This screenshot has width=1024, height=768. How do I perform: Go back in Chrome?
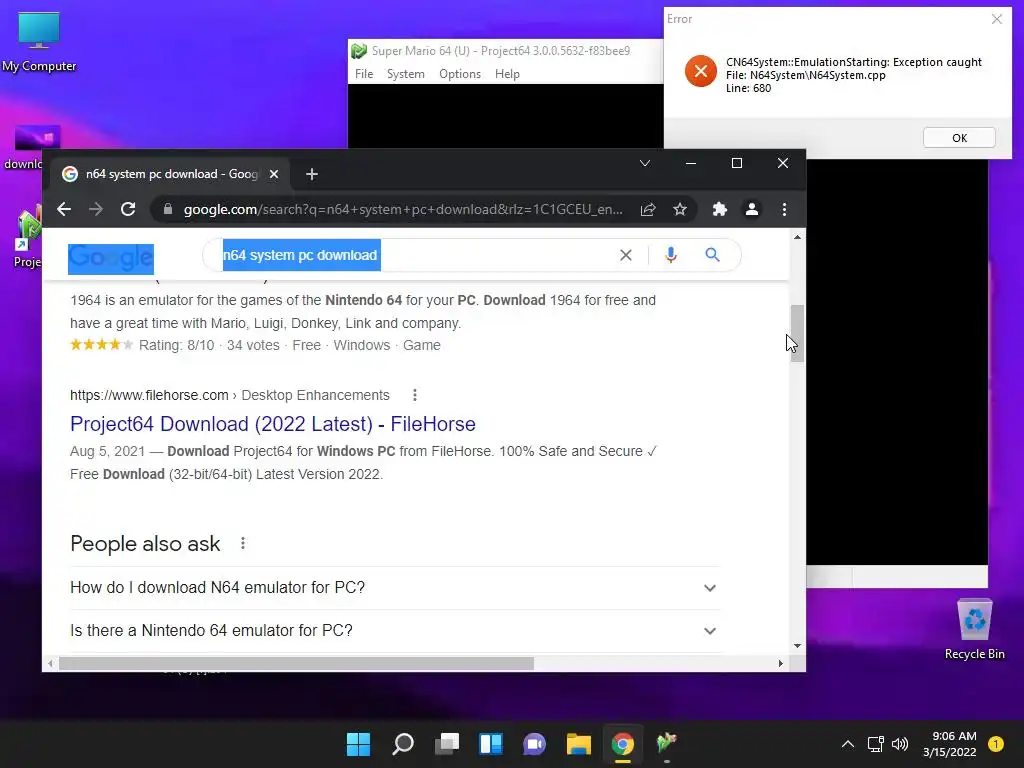[x=63, y=209]
